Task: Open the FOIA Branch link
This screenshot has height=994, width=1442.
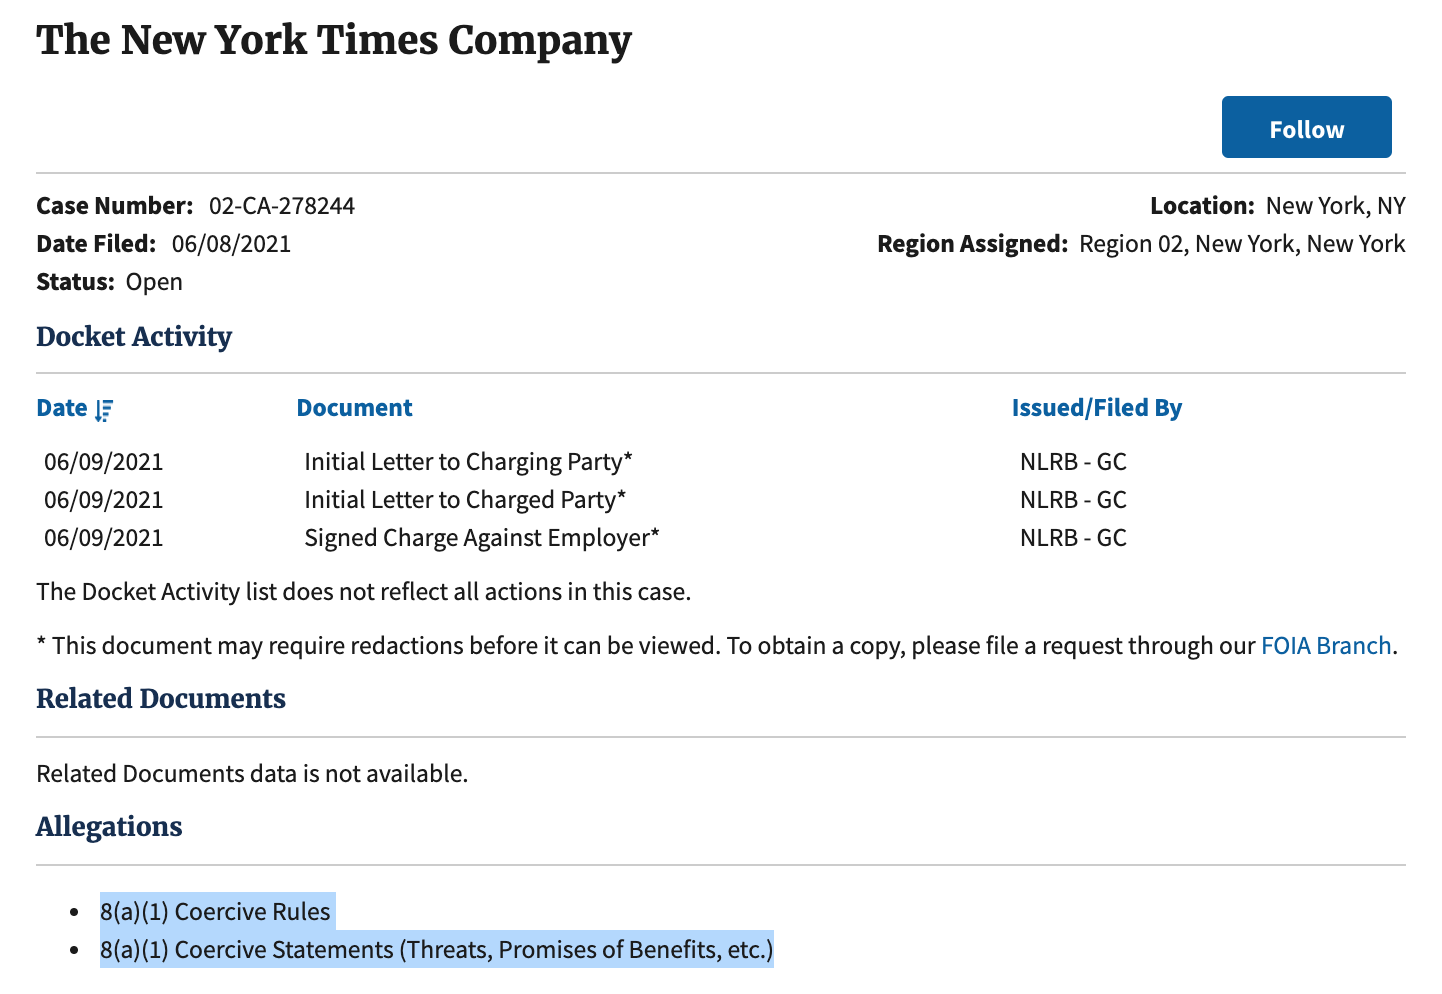Action: point(1326,646)
